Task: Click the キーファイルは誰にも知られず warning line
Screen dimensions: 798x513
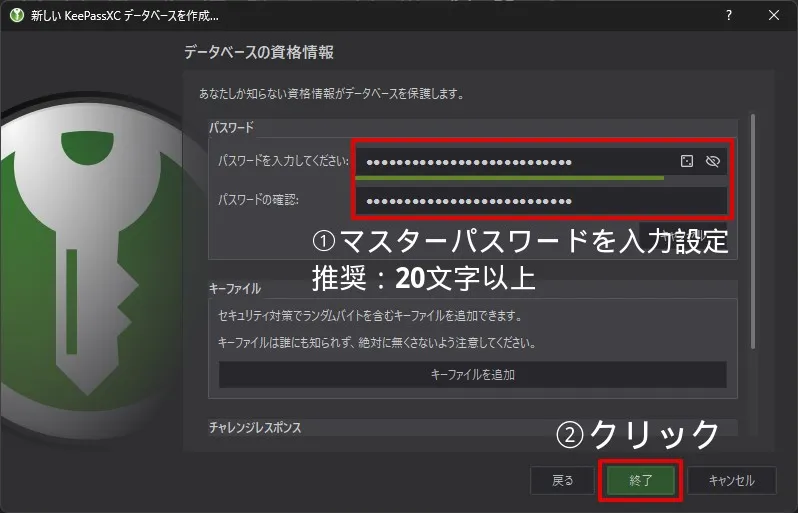Action: pyautogui.click(x=377, y=343)
